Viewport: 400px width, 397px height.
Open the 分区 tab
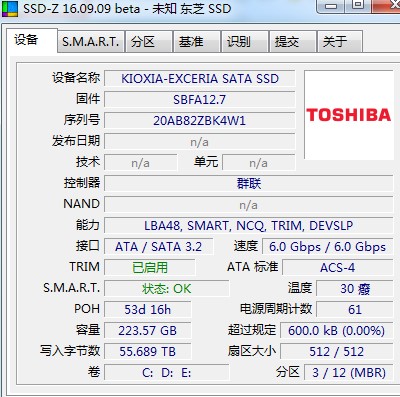coord(149,42)
